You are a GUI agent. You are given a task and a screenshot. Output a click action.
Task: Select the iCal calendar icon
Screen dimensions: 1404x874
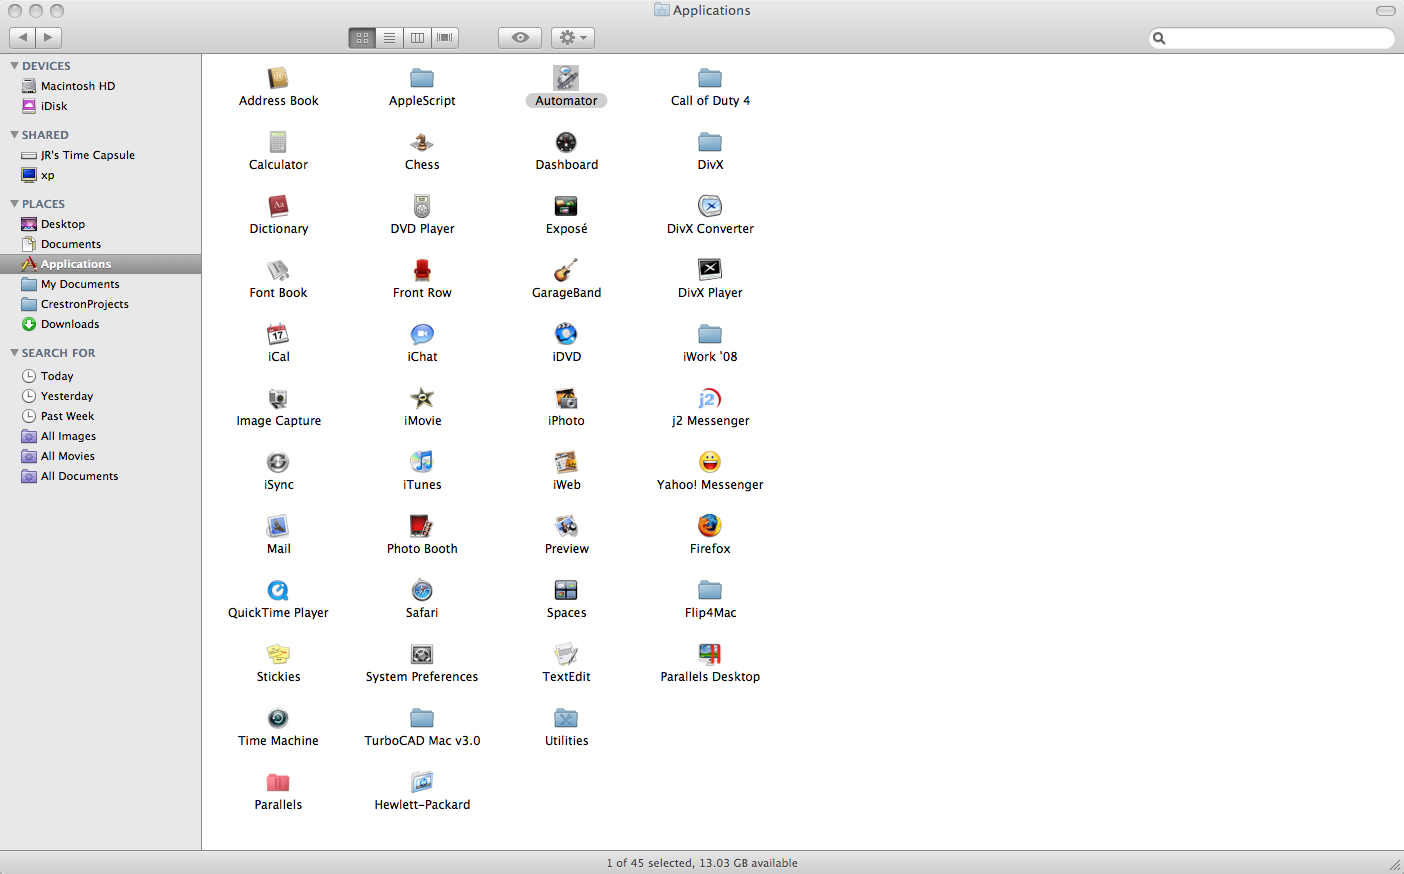[278, 334]
